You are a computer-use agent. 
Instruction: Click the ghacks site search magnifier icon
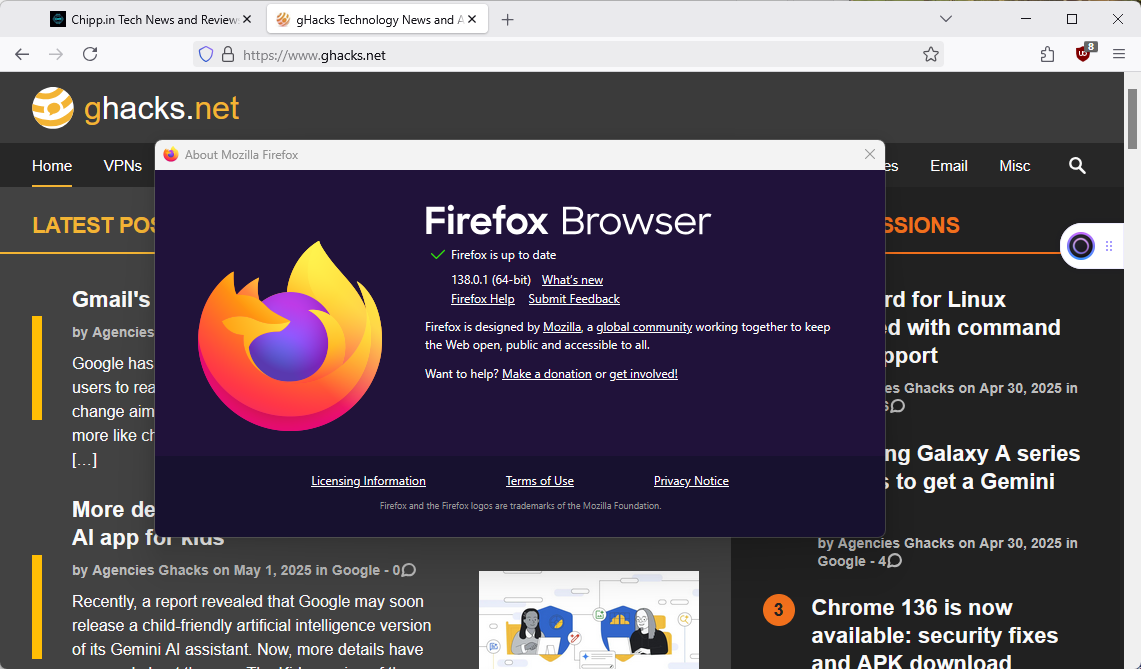[x=1078, y=166]
